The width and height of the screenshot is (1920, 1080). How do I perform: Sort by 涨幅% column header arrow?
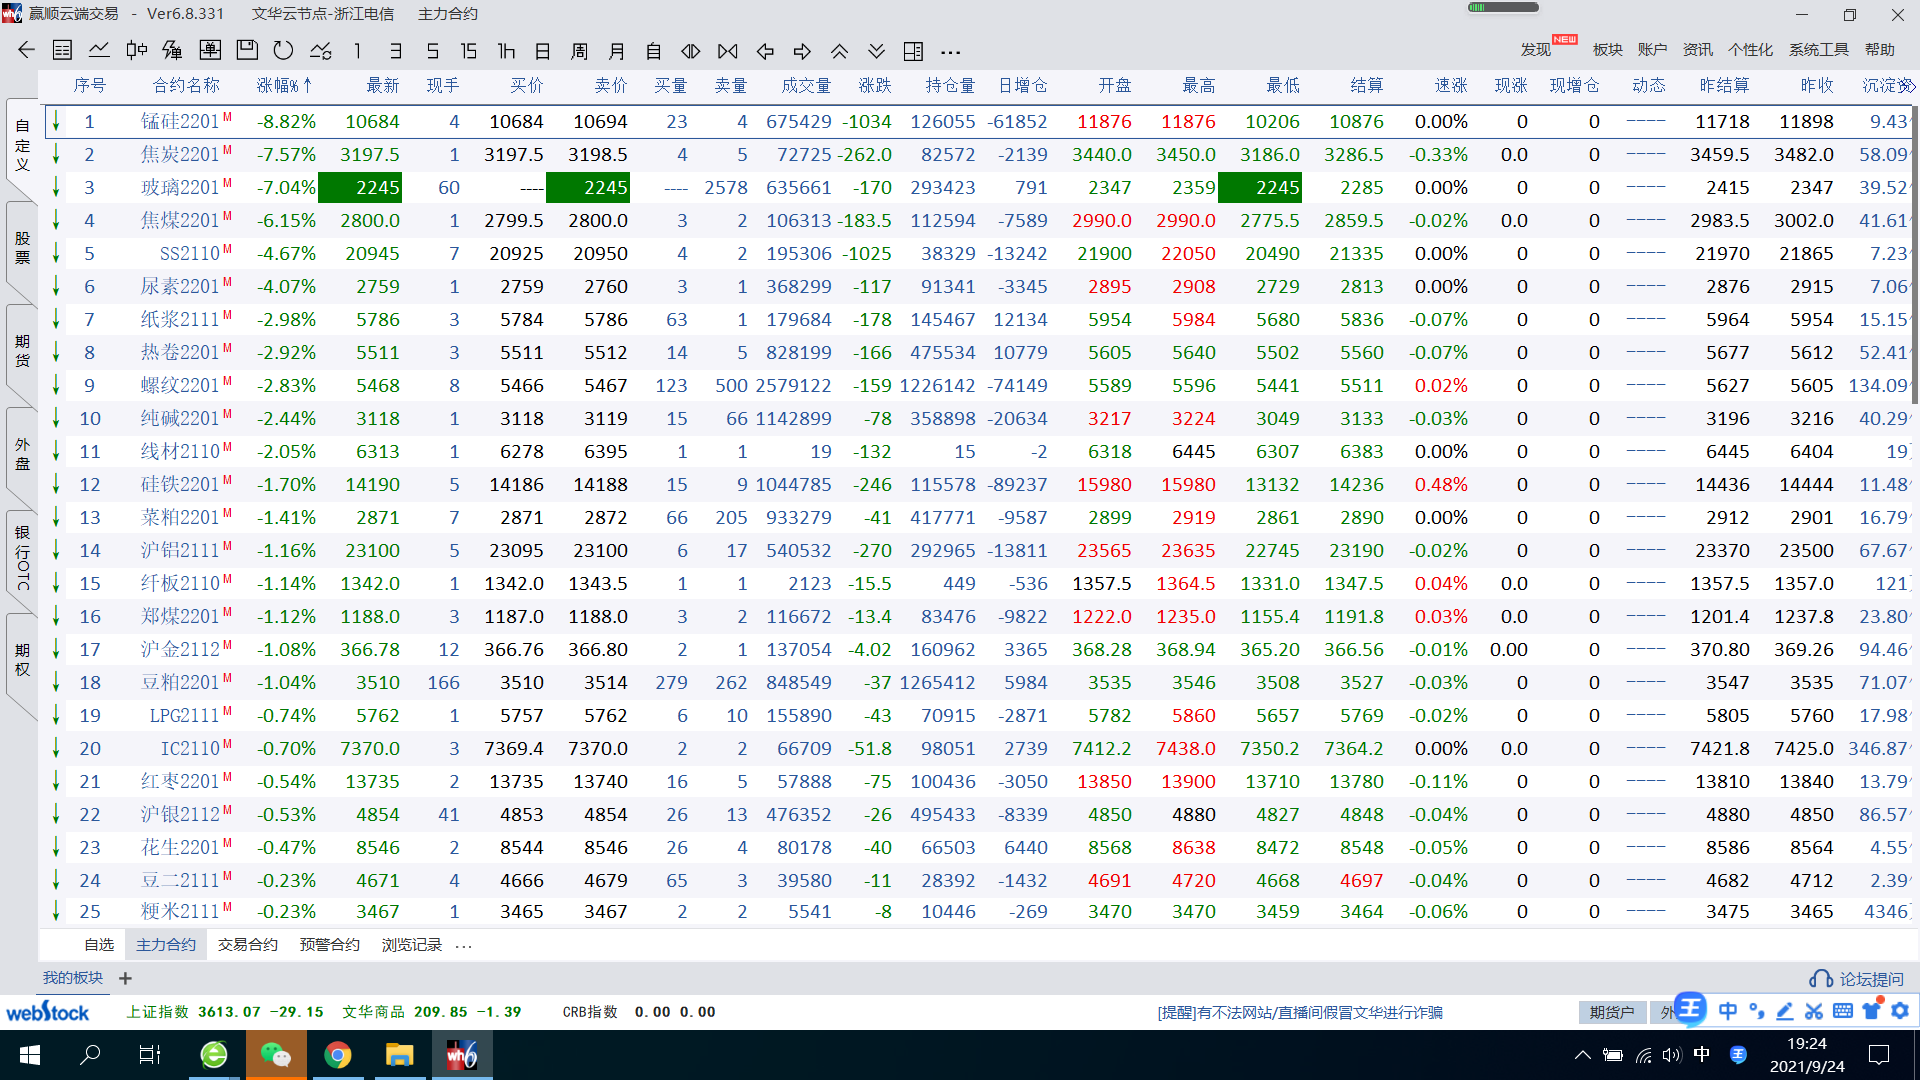pyautogui.click(x=308, y=86)
